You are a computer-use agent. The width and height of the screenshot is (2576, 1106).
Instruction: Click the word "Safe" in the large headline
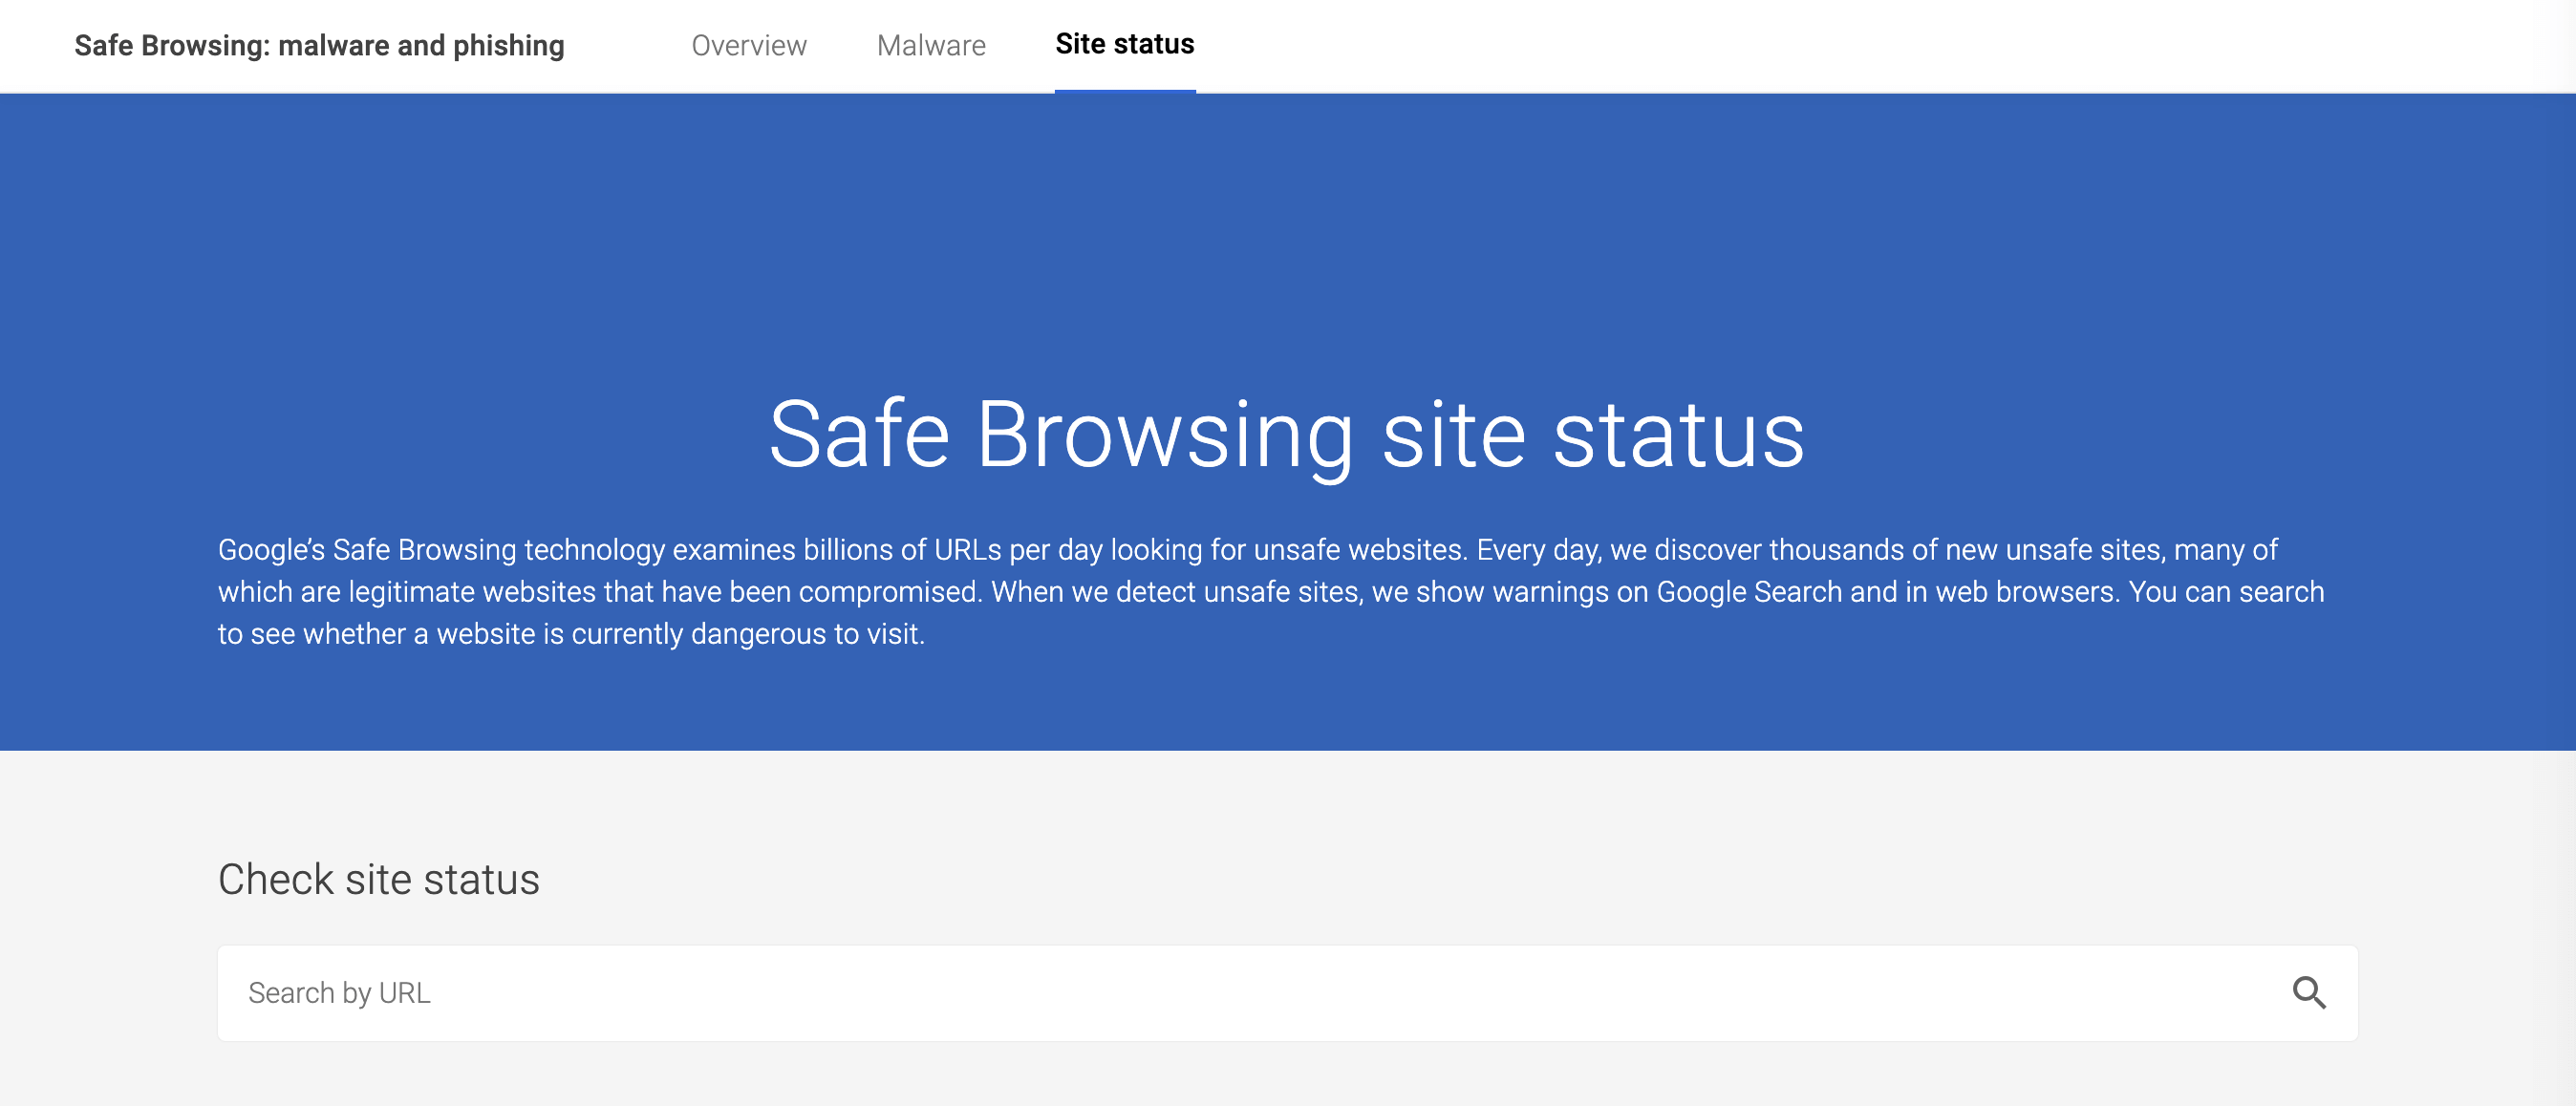click(x=858, y=434)
